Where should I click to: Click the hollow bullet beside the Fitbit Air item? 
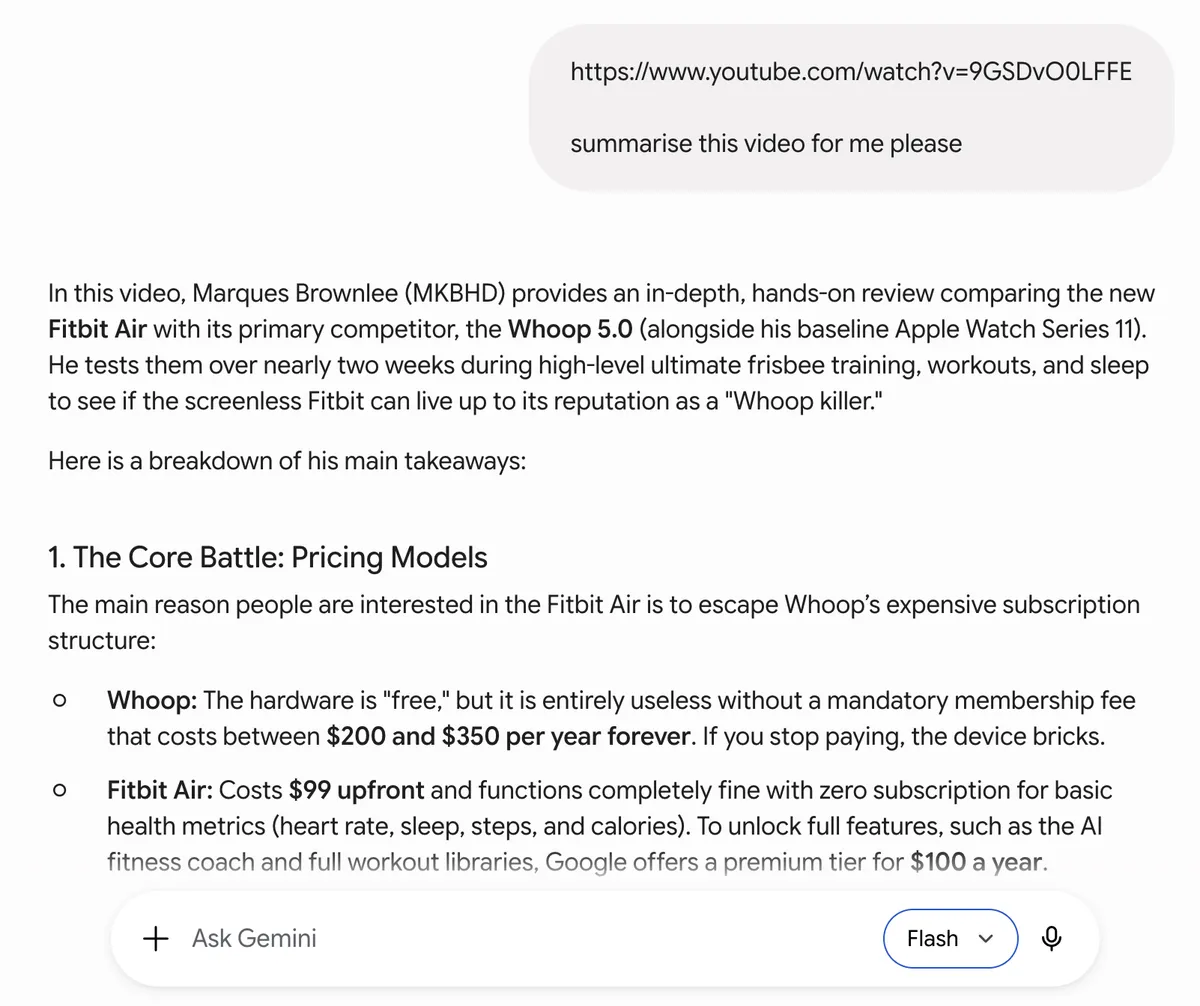(x=59, y=791)
